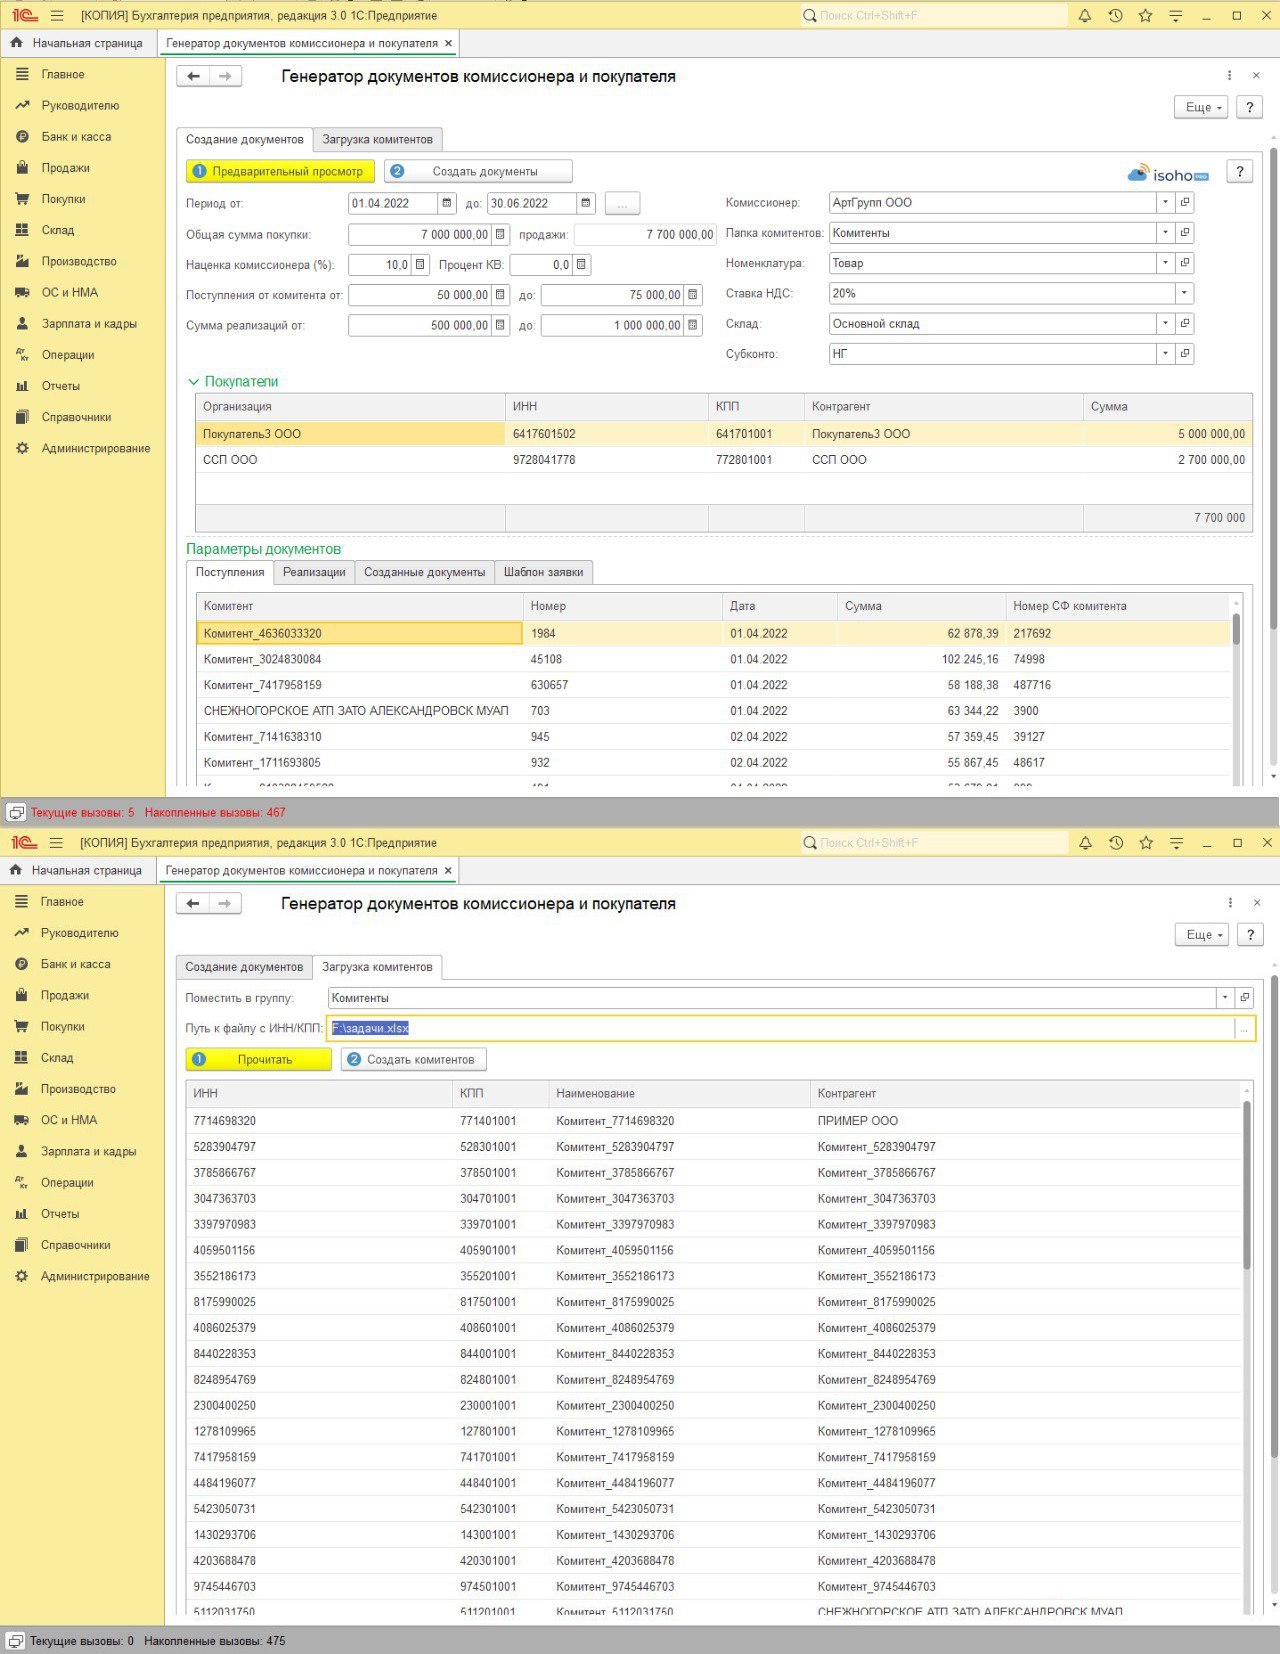Image resolution: width=1280 pixels, height=1654 pixels.
Task: Click Номер СФ комитента column header
Action: click(x=1117, y=606)
